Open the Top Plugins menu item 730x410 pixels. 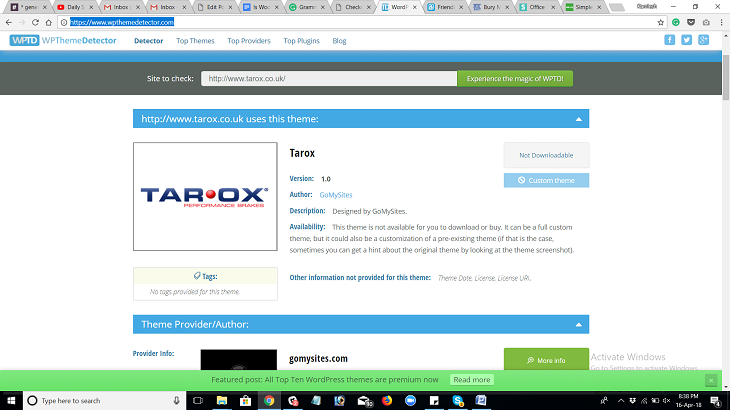(301, 41)
